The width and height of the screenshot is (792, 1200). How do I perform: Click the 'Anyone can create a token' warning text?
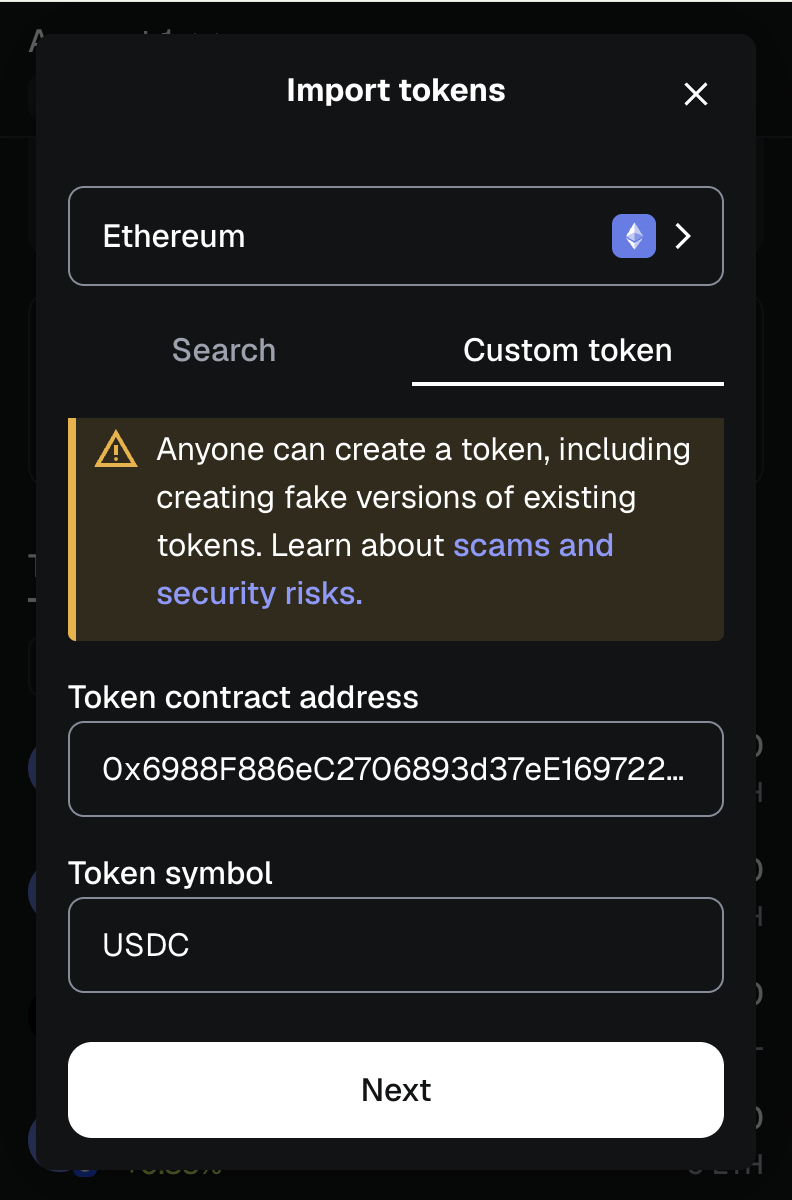tap(423, 450)
